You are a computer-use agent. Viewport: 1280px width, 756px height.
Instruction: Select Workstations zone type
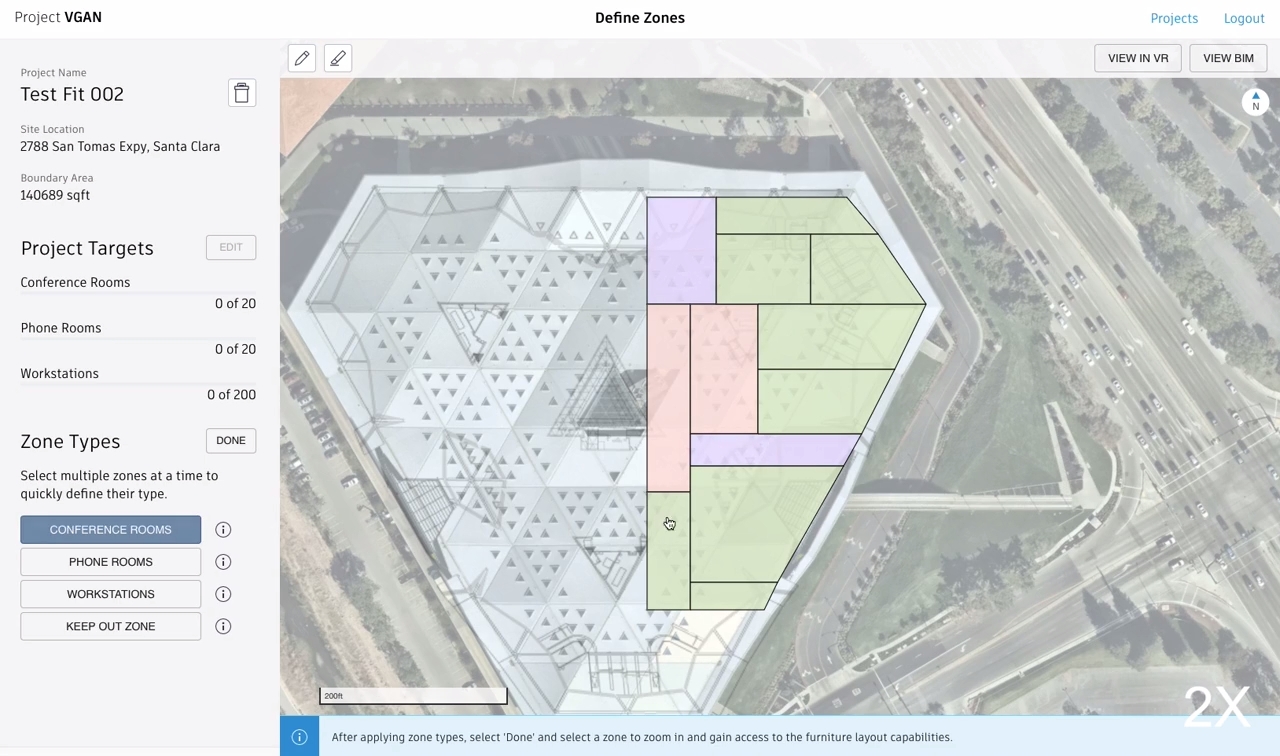coord(110,594)
